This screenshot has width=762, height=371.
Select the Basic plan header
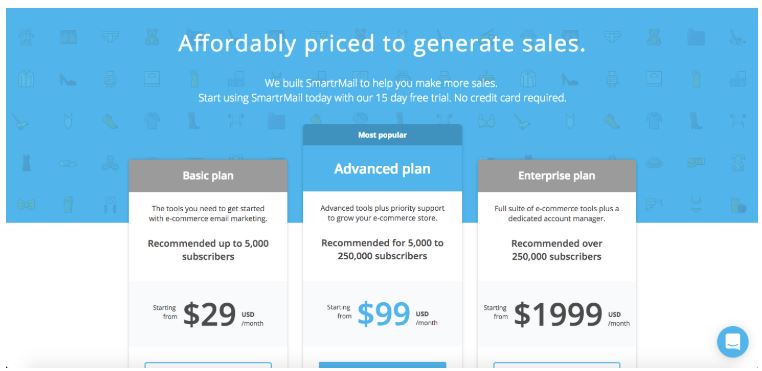[208, 176]
